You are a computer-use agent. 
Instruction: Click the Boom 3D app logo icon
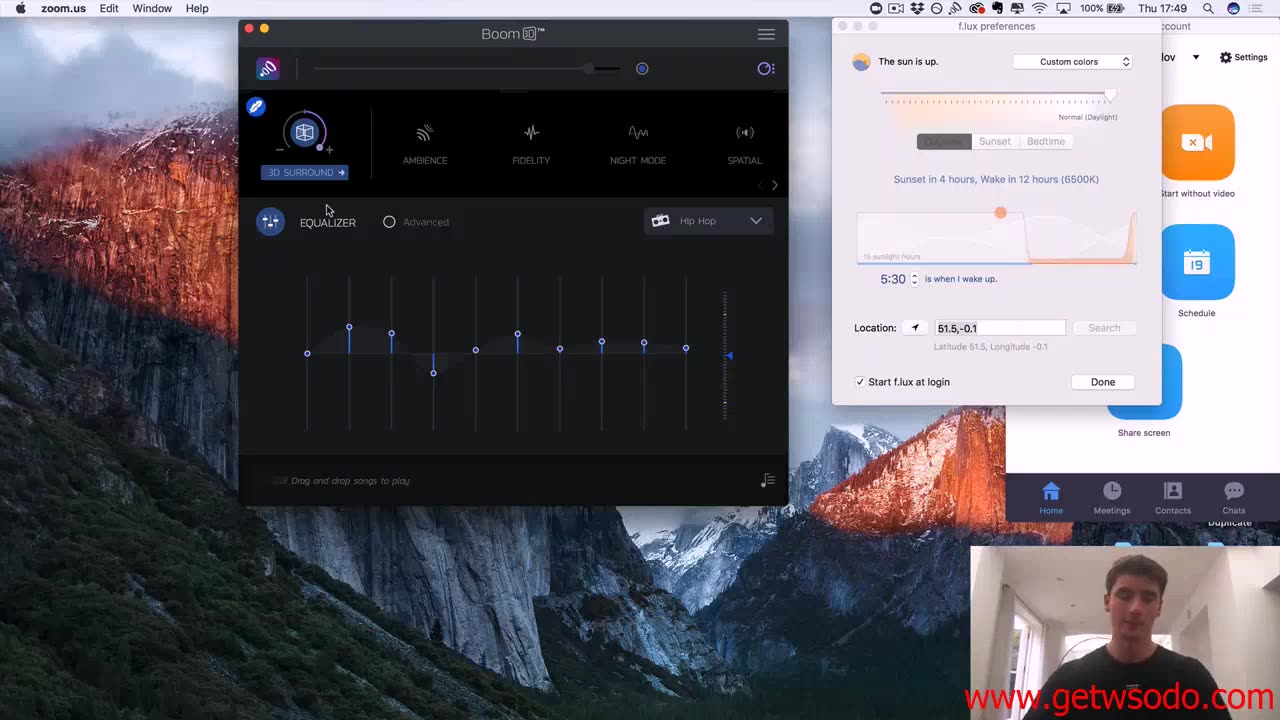point(267,68)
